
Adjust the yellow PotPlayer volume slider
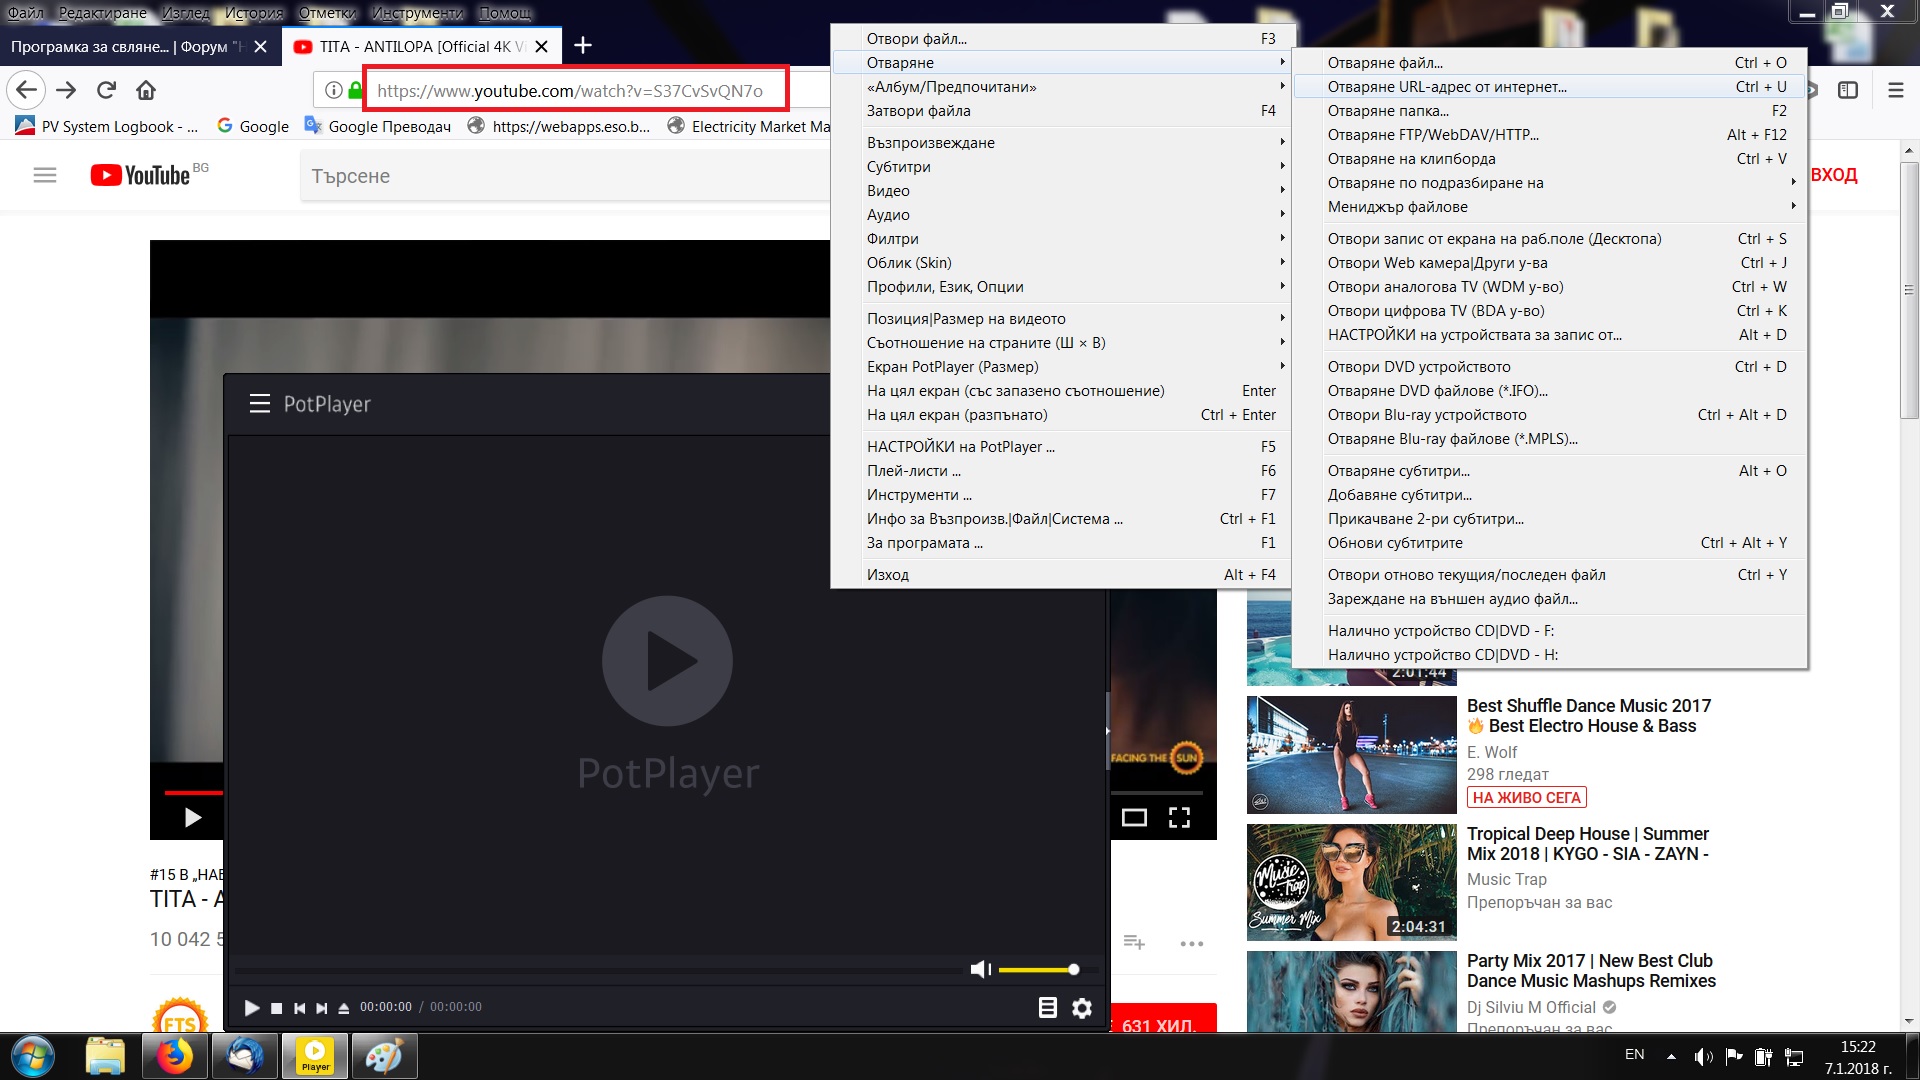1038,970
